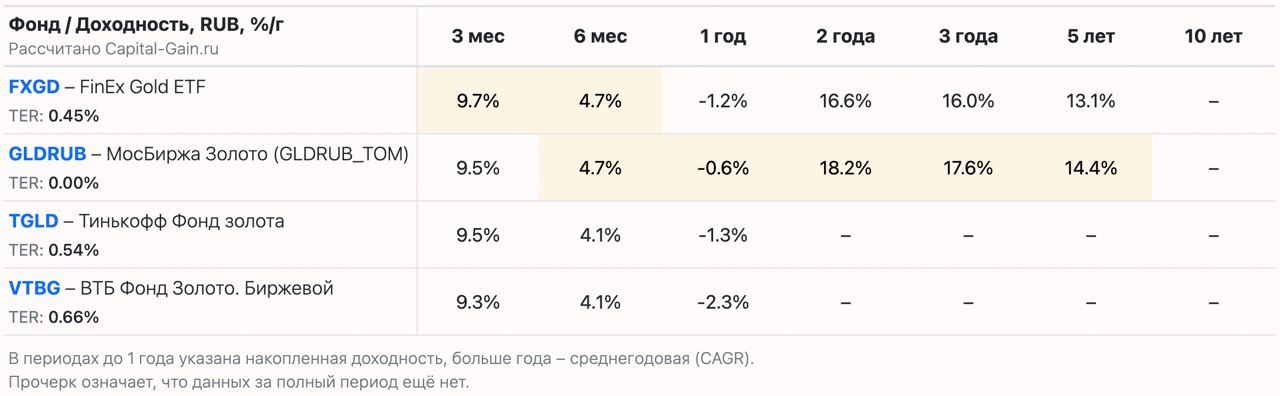Click GLDRUB 2-year return 18.2% cell
The image size is (1280, 396).
point(845,168)
